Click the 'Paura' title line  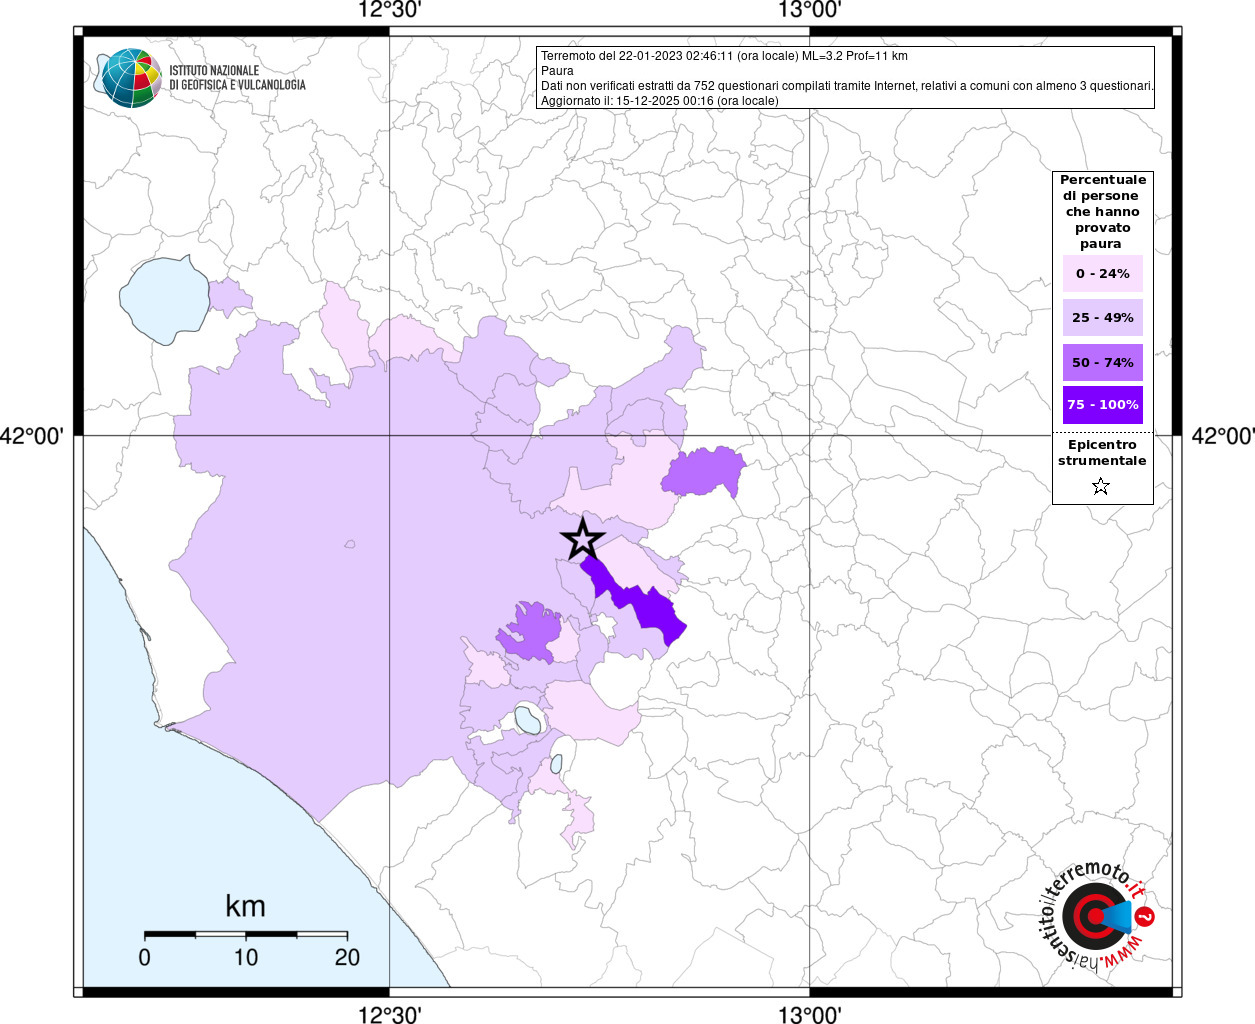pos(557,71)
